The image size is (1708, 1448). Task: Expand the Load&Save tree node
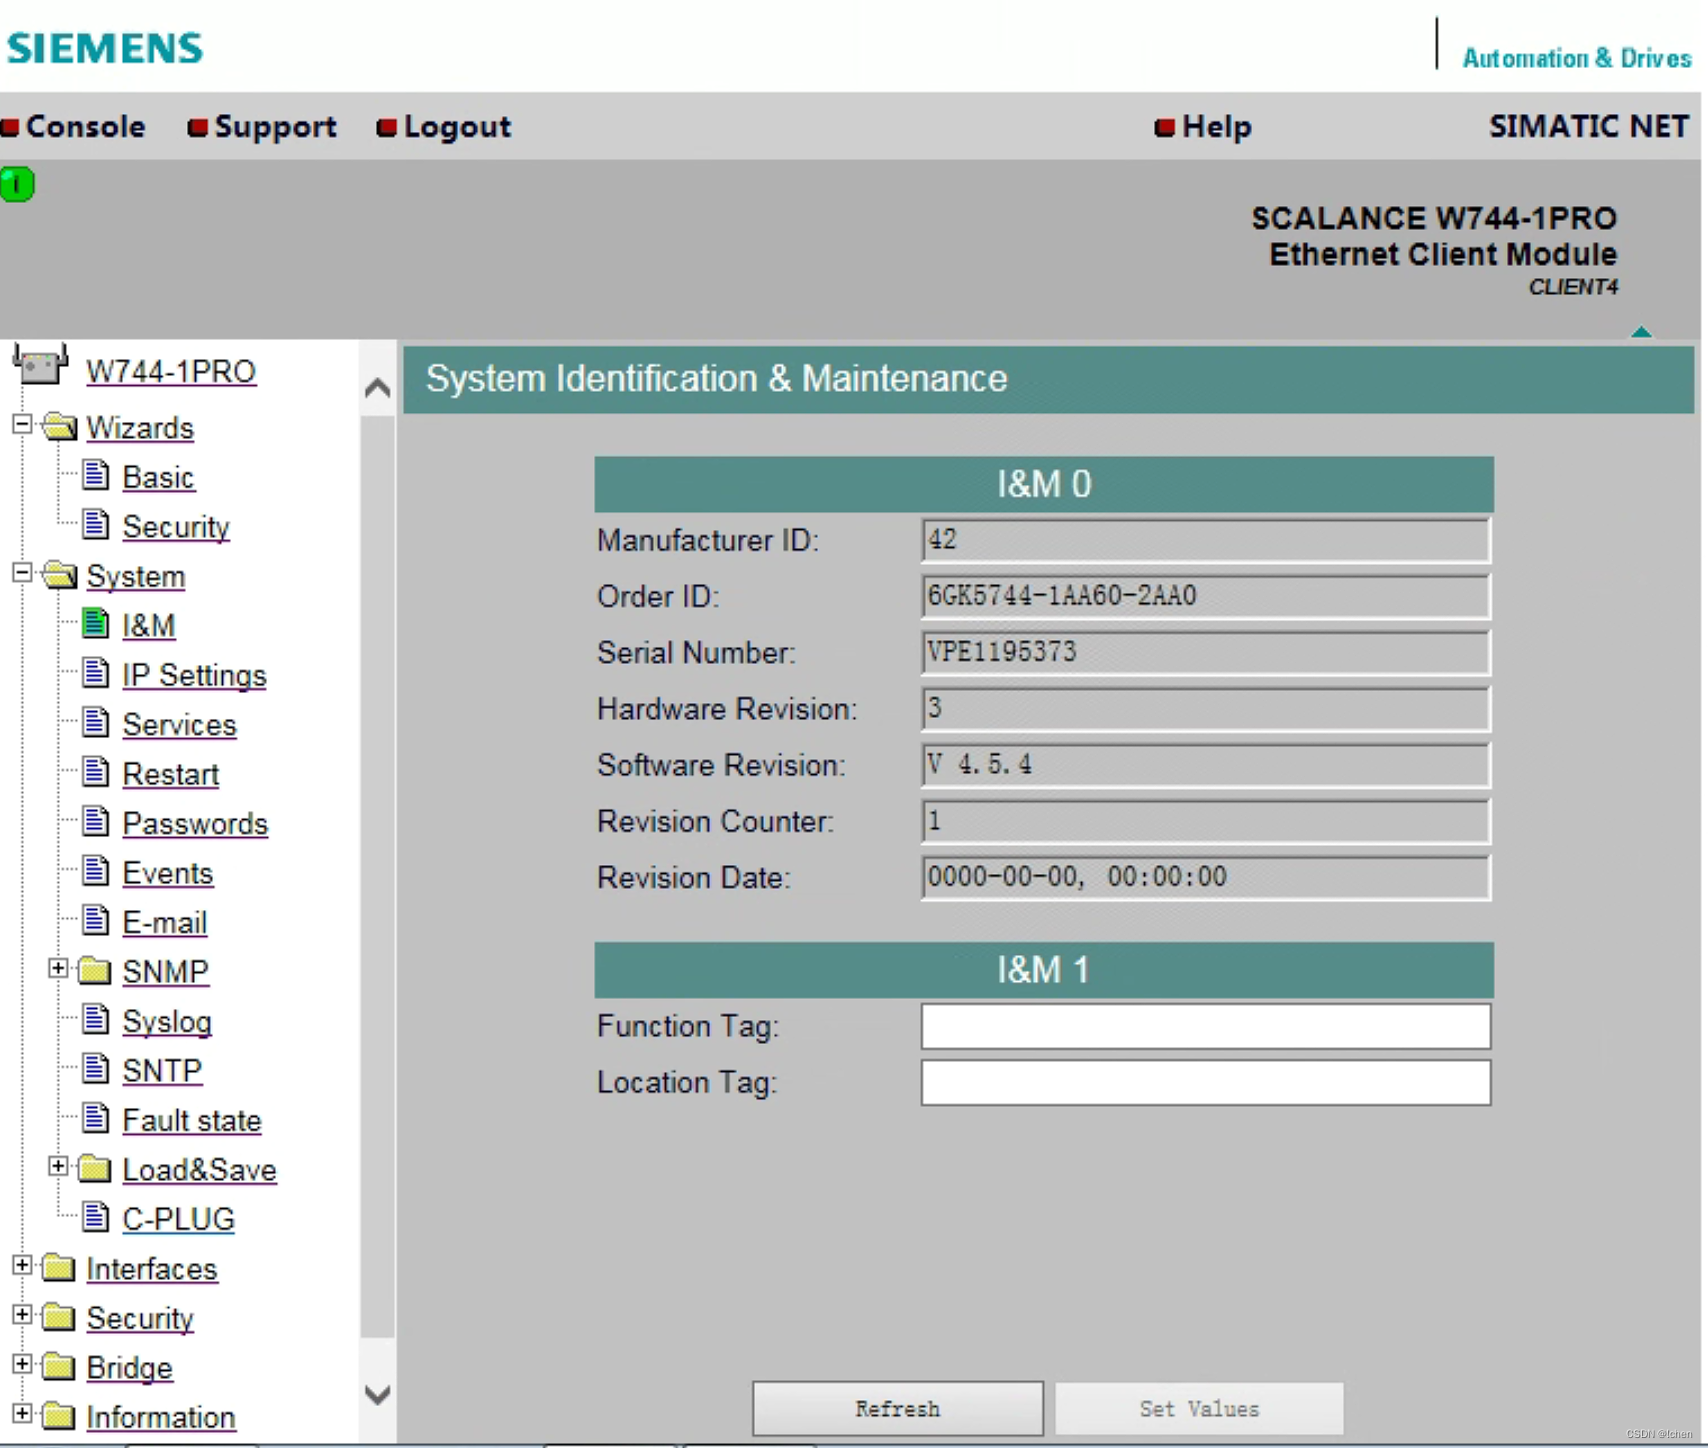pyautogui.click(x=58, y=1166)
